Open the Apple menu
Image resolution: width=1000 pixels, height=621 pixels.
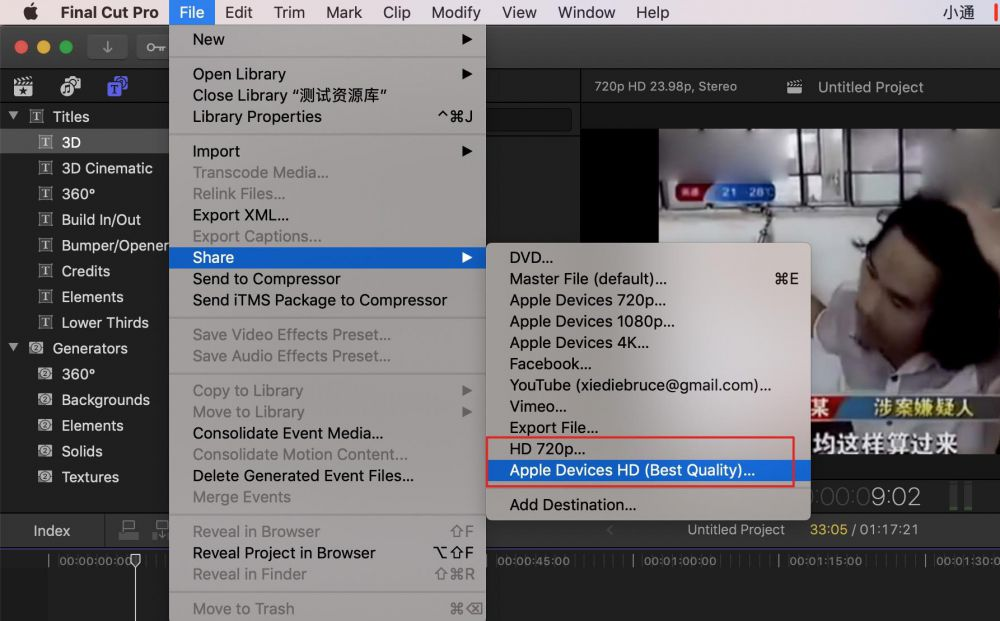pos(30,12)
